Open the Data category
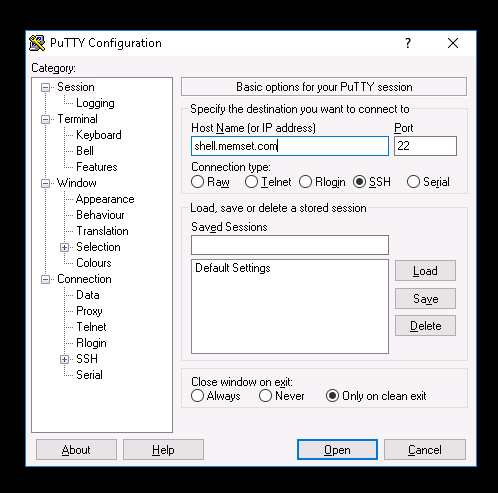Image resolution: width=498 pixels, height=493 pixels. point(88,295)
